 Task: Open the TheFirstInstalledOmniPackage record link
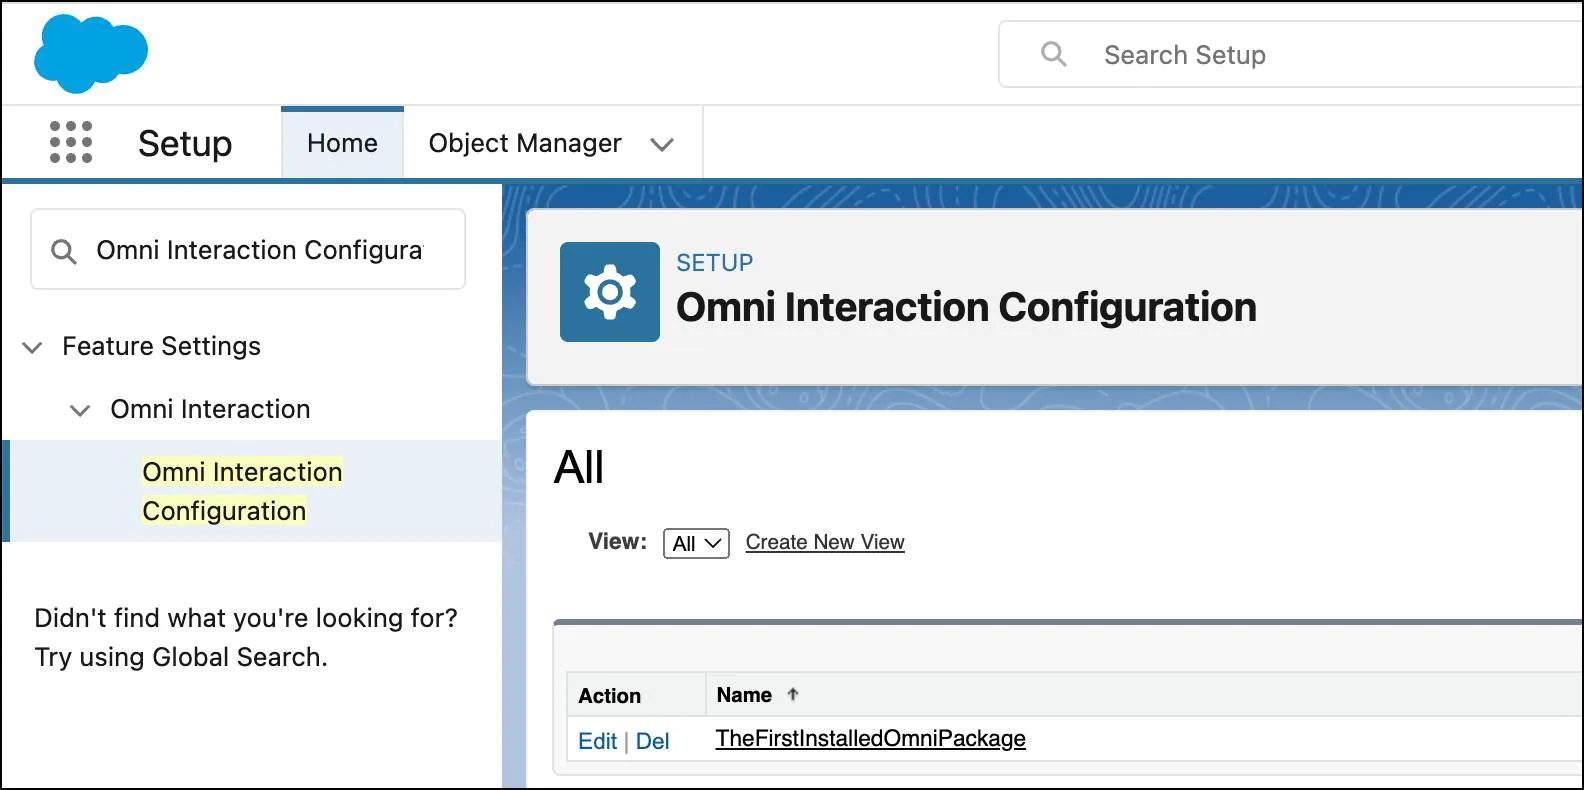coord(871,738)
